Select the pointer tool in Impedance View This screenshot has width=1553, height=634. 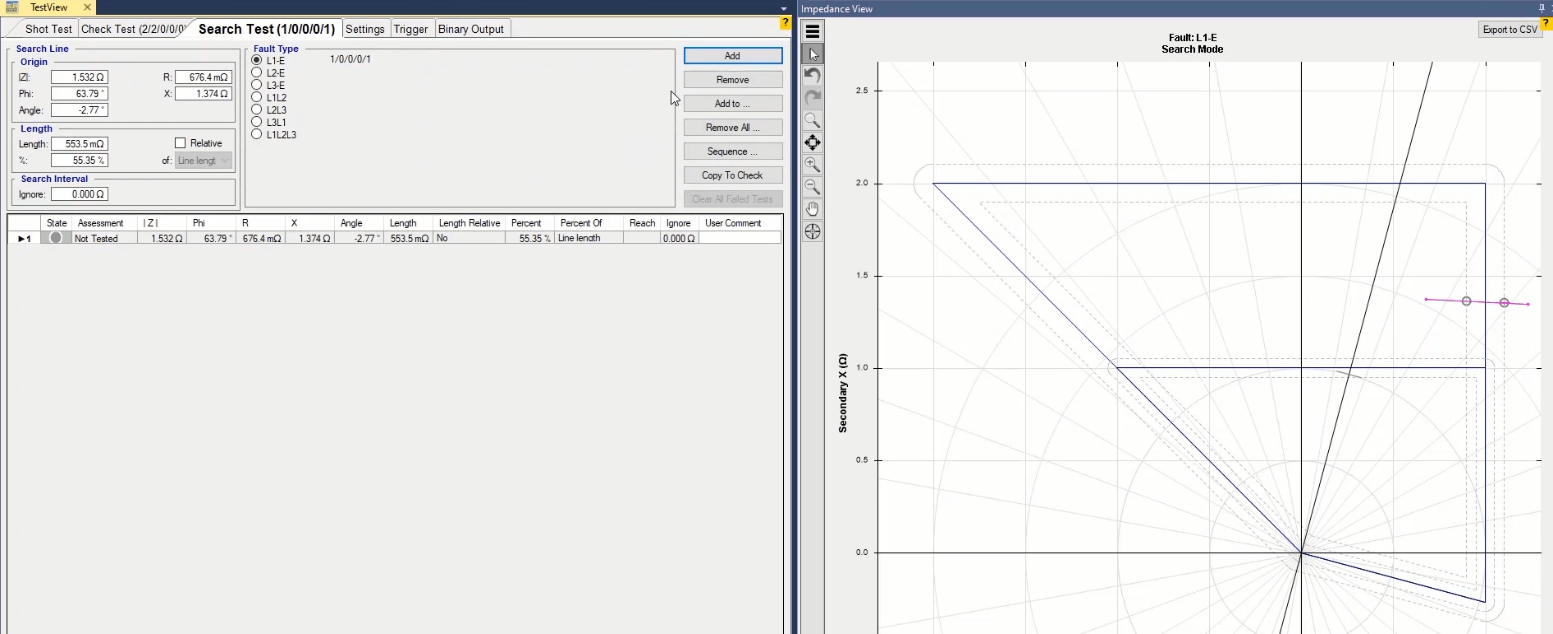click(812, 54)
